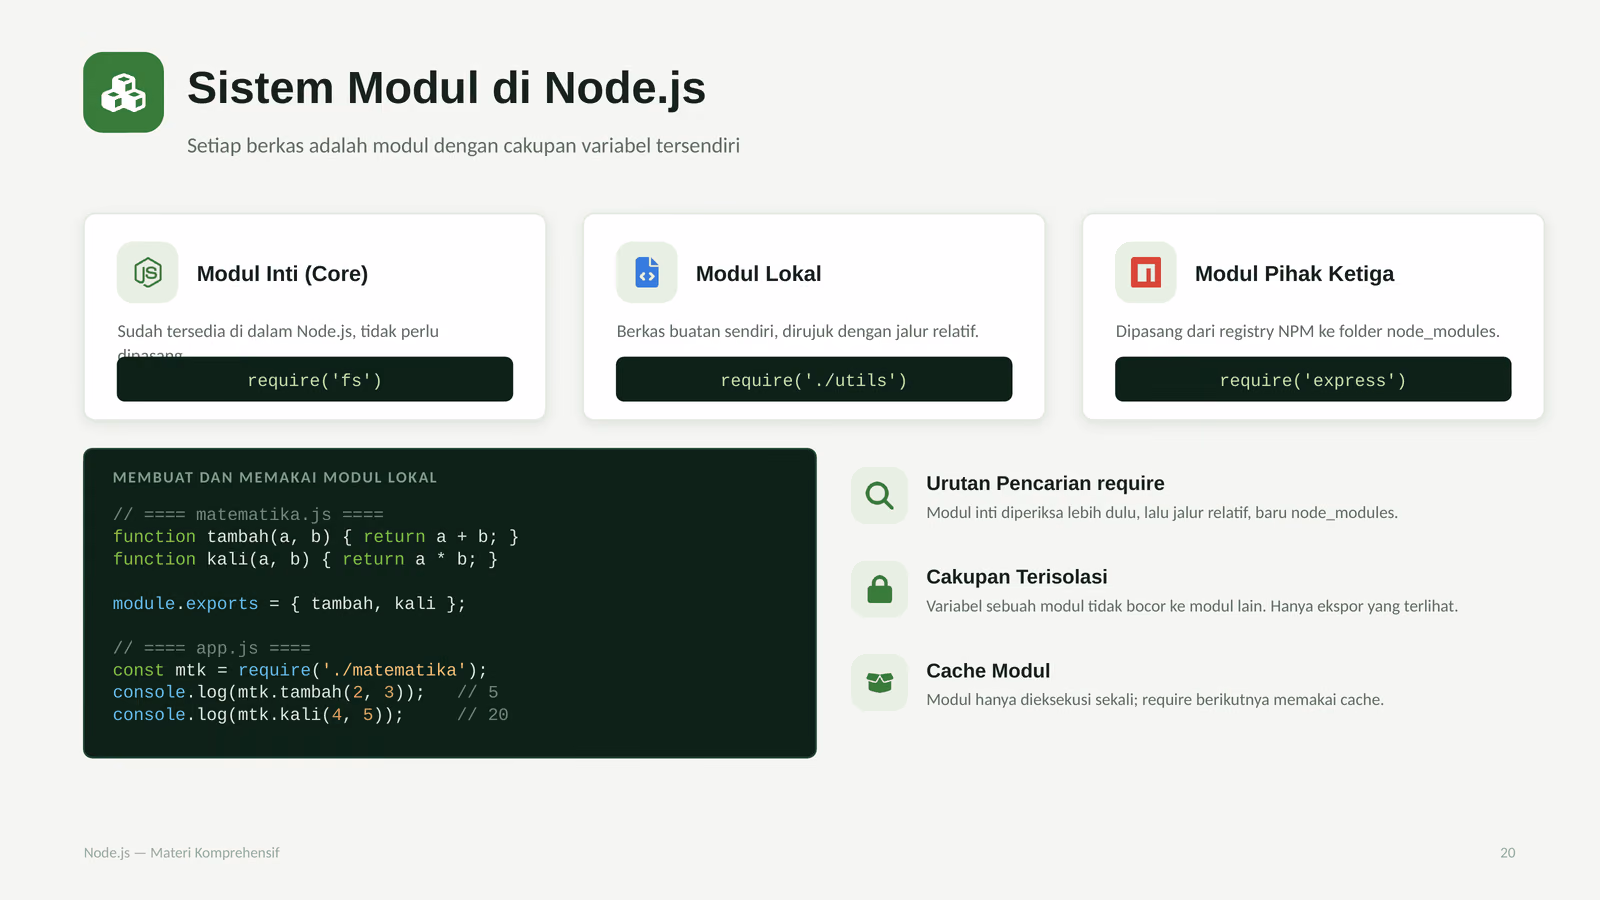Click the code line defining function tambah

tap(316, 537)
